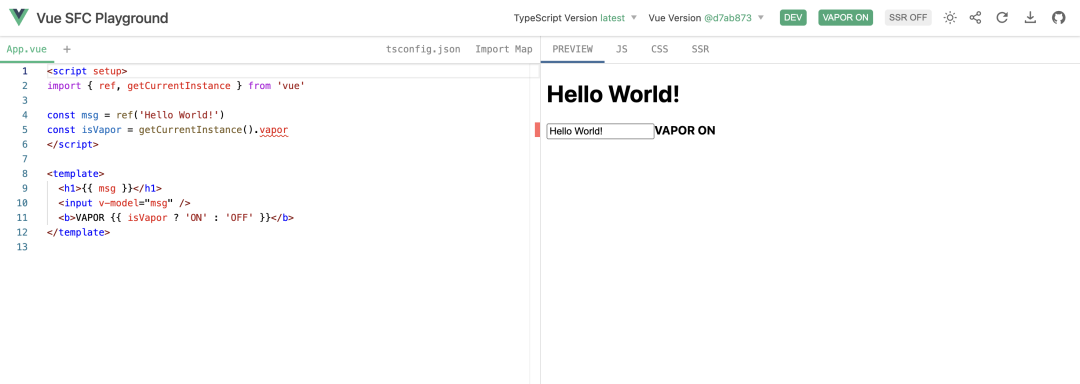
Task: Open the TypeScript Version latest dropdown
Action: click(x=575, y=18)
